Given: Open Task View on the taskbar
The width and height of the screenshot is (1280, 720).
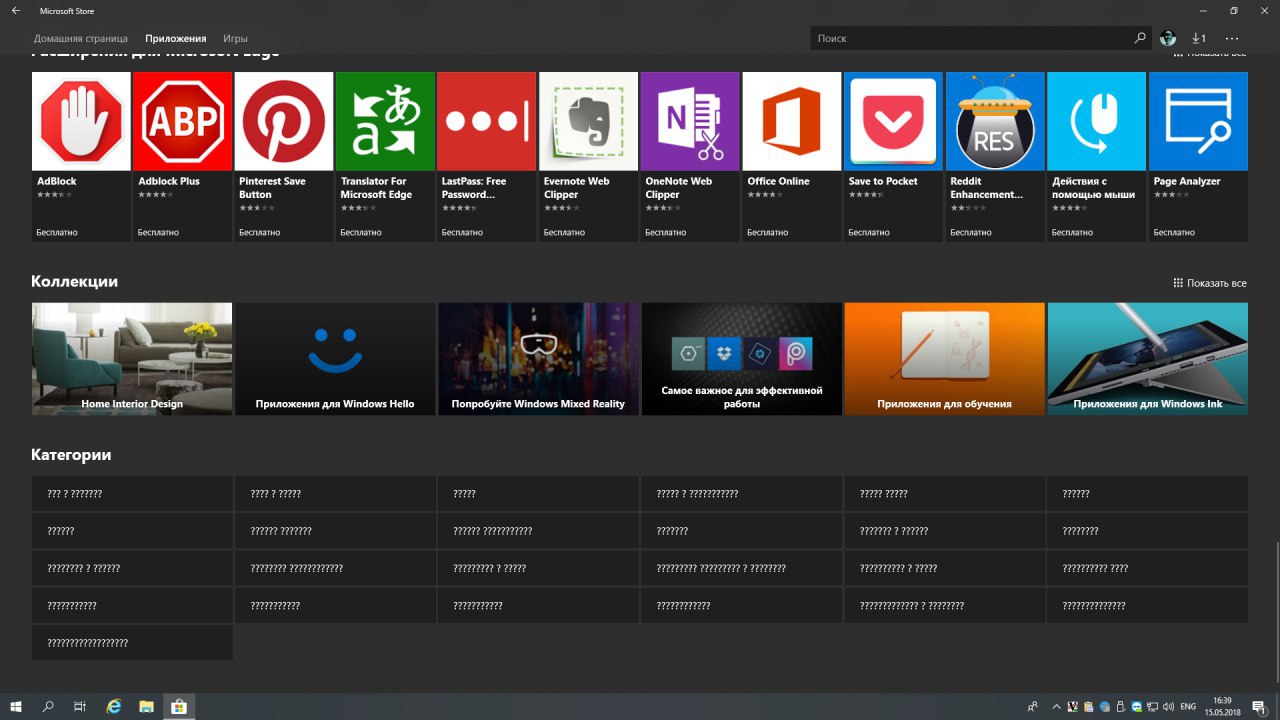Looking at the screenshot, I should tap(80, 706).
